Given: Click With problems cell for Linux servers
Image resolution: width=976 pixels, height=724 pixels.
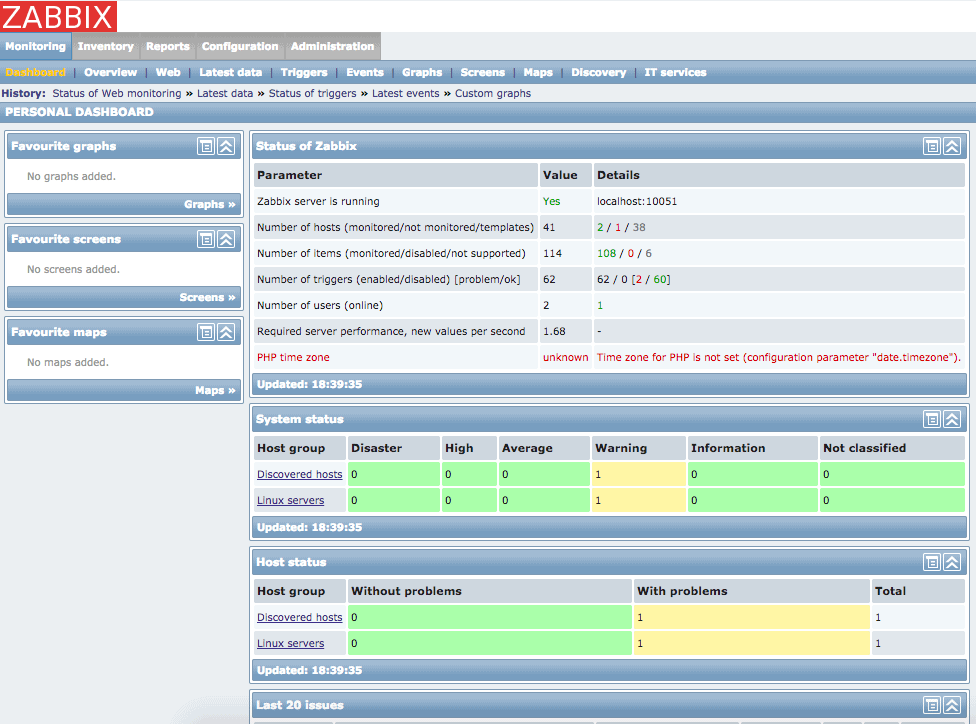Looking at the screenshot, I should pyautogui.click(x=751, y=644).
